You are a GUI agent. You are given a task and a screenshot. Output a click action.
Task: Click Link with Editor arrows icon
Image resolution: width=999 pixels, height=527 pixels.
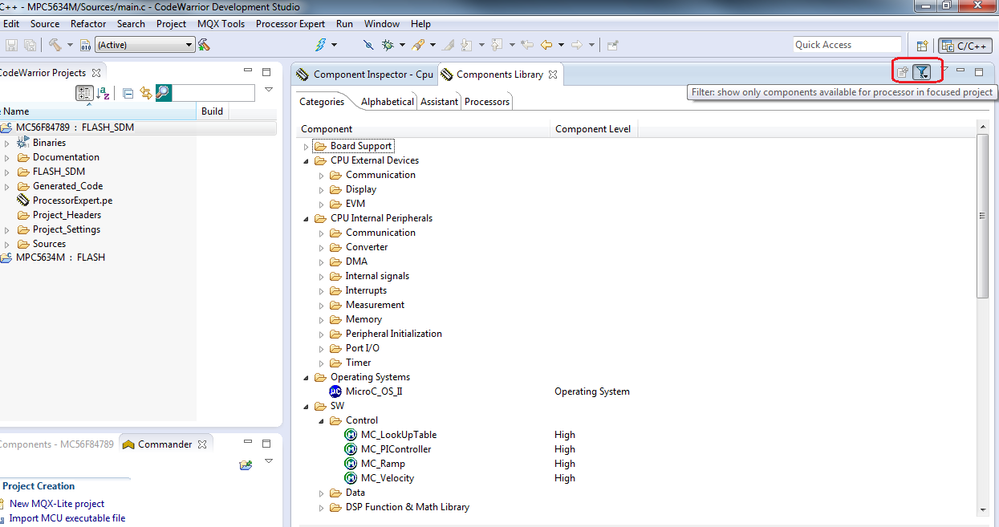tap(146, 94)
